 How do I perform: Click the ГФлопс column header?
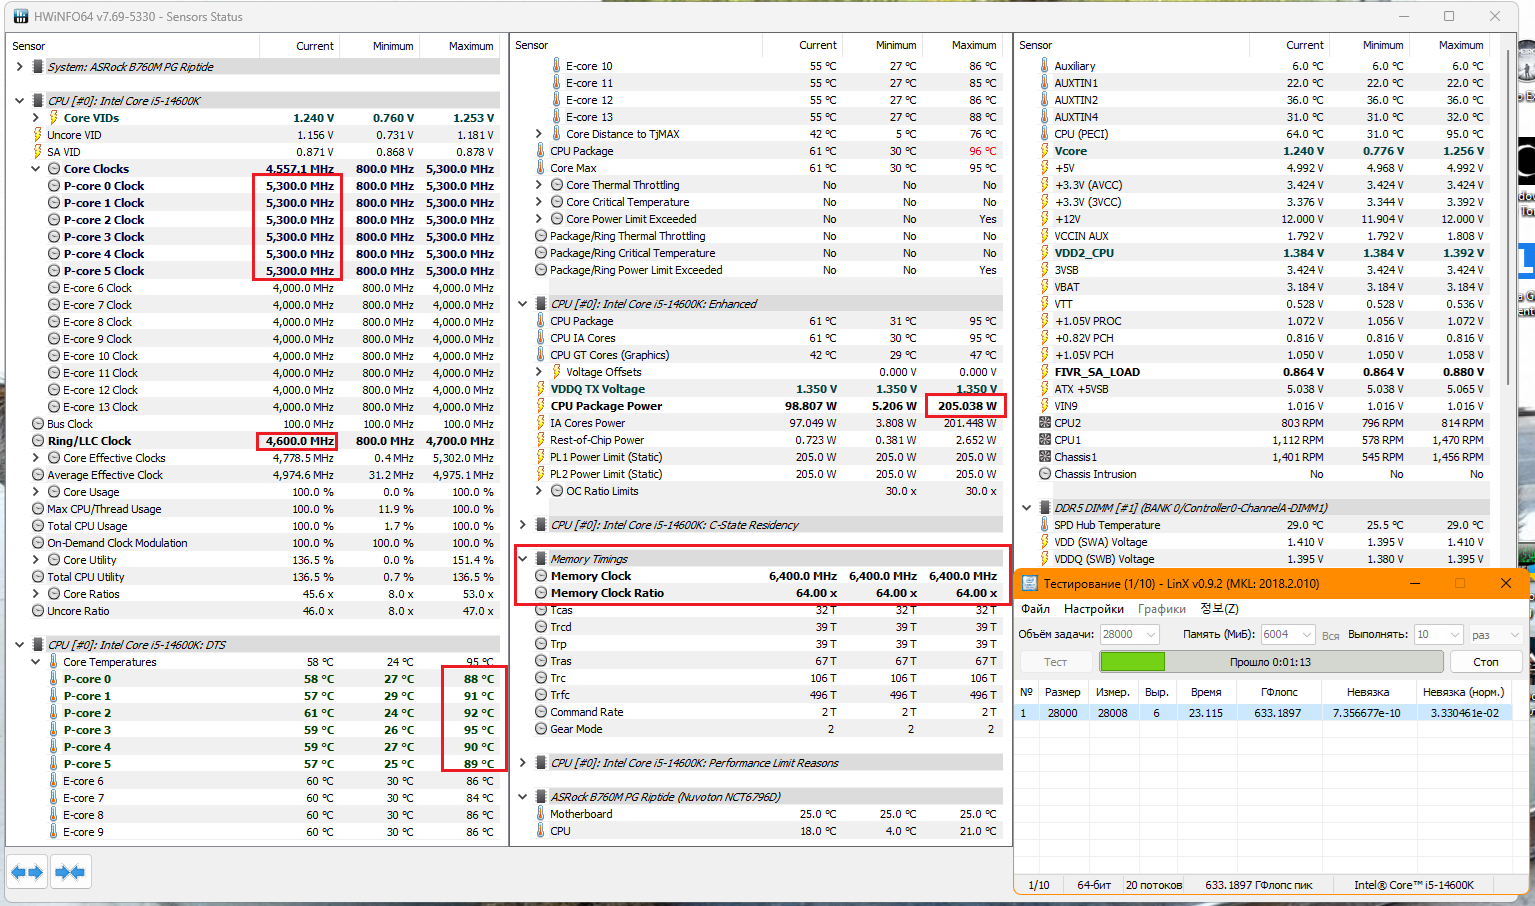click(x=1278, y=692)
